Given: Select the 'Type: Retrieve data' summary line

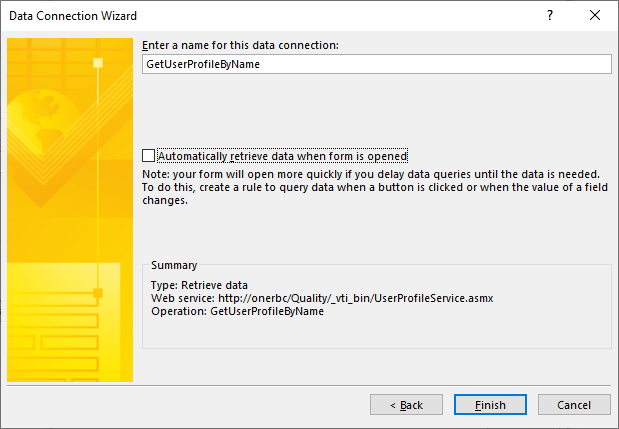Looking at the screenshot, I should 198,286.
